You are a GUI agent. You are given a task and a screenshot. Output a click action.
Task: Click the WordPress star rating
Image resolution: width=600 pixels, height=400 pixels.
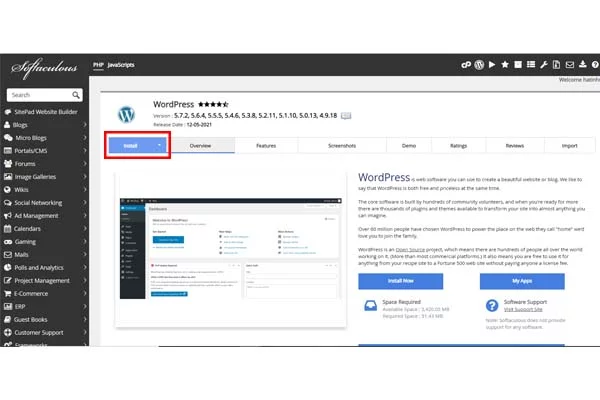tap(213, 104)
